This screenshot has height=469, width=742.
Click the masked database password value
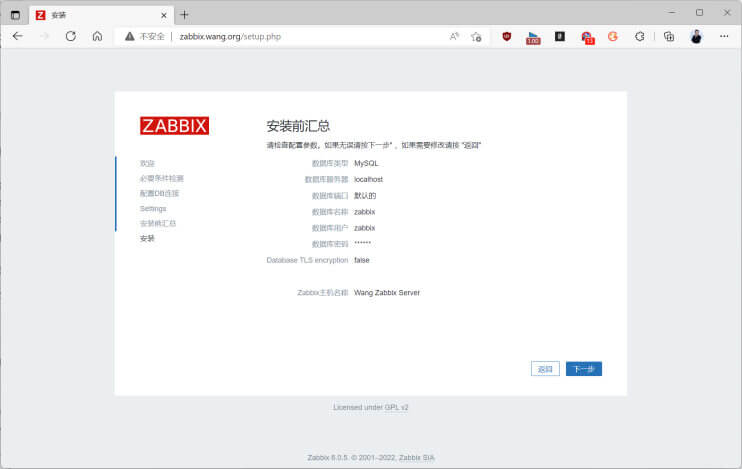[362, 243]
